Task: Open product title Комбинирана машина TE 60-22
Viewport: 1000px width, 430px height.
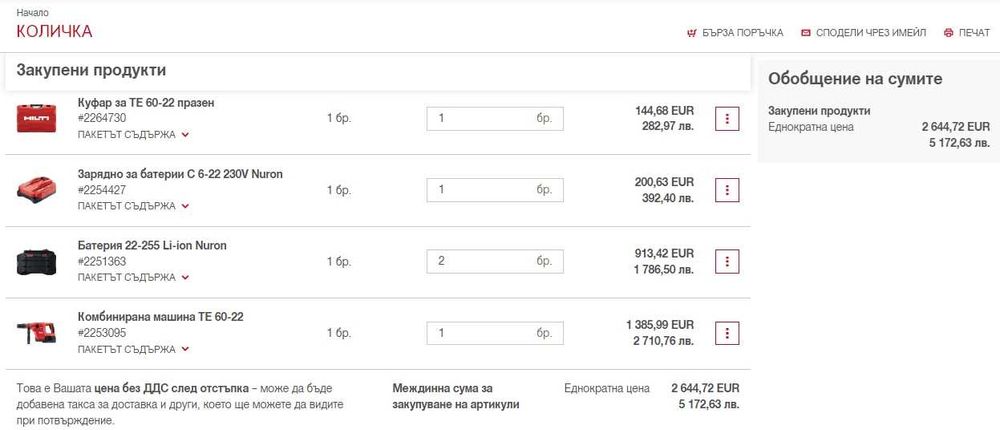Action: tap(161, 317)
